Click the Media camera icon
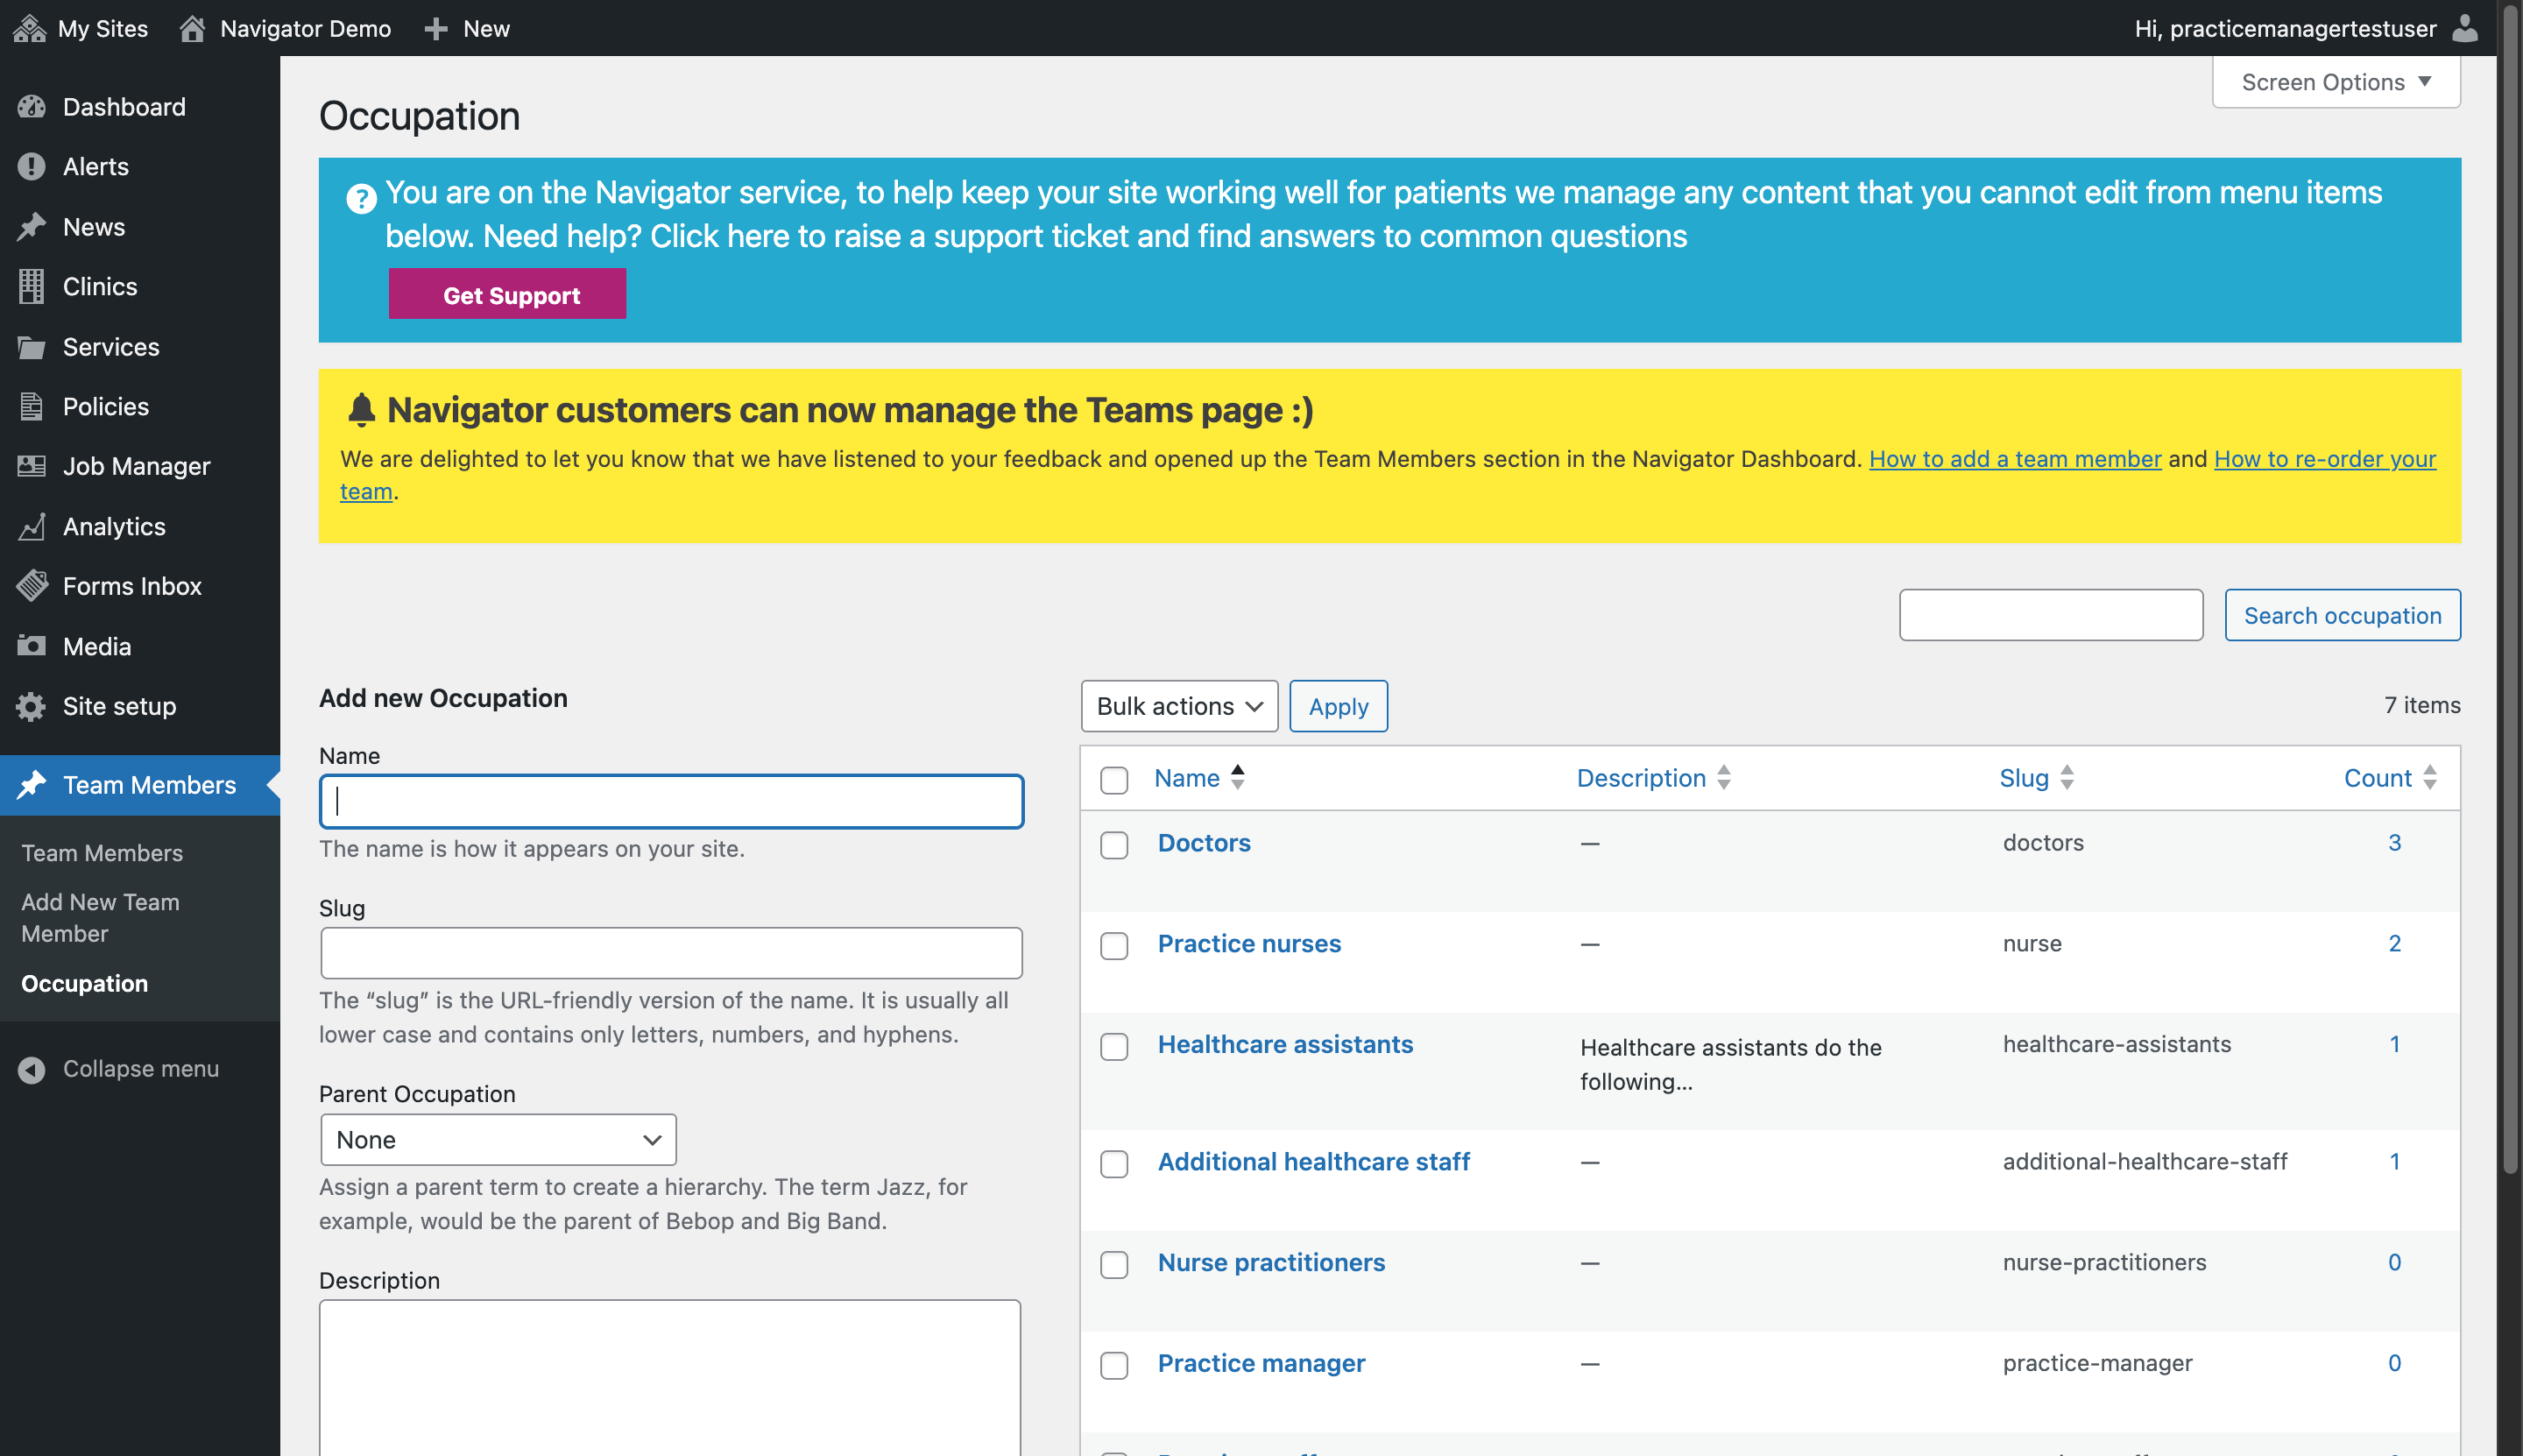 click(x=32, y=646)
